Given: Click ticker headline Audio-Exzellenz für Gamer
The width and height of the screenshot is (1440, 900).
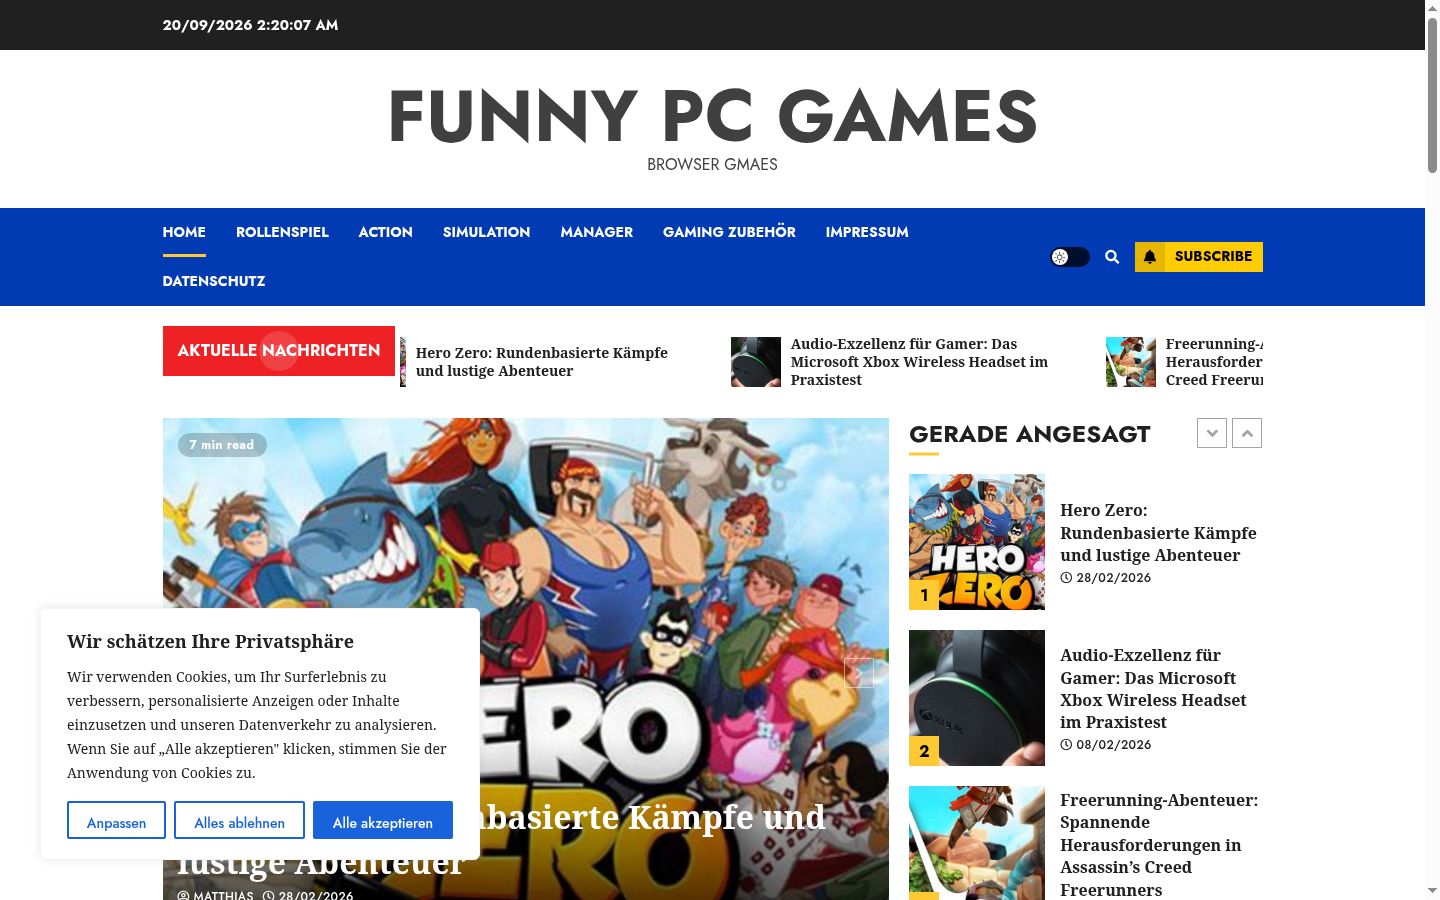Looking at the screenshot, I should coord(919,362).
